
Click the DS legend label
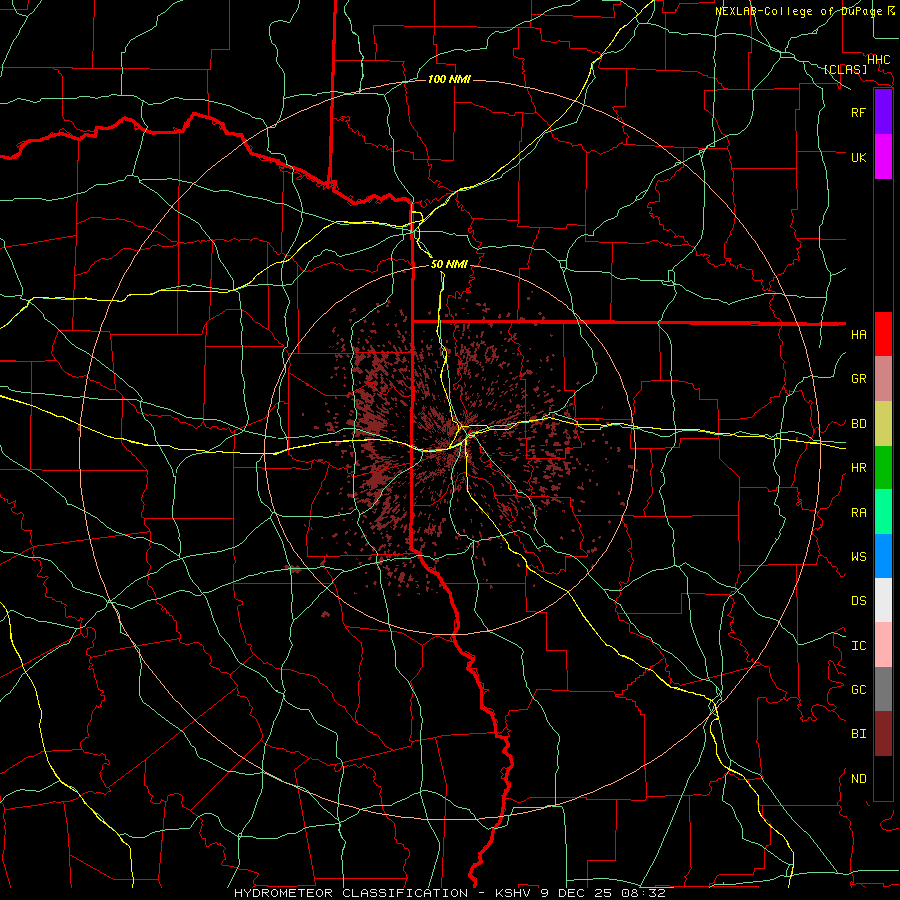(x=858, y=601)
